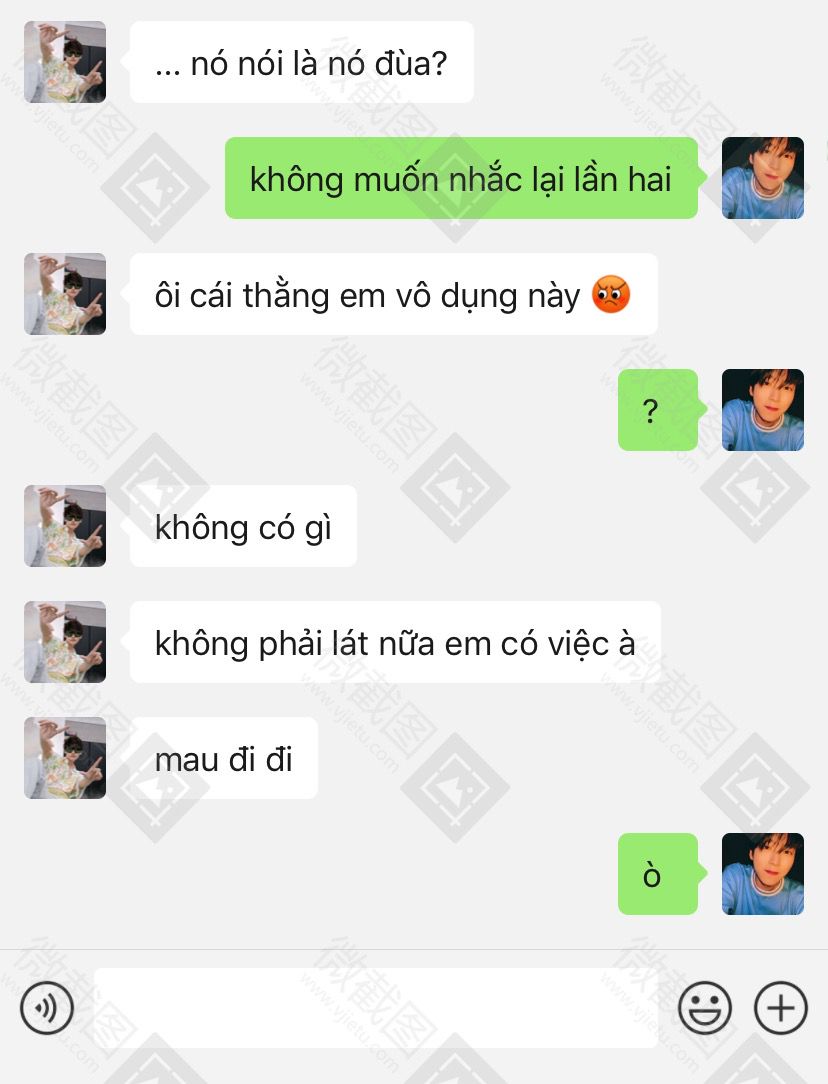Select green bubble "không muốn nhắc lại lần hai"

(x=461, y=178)
